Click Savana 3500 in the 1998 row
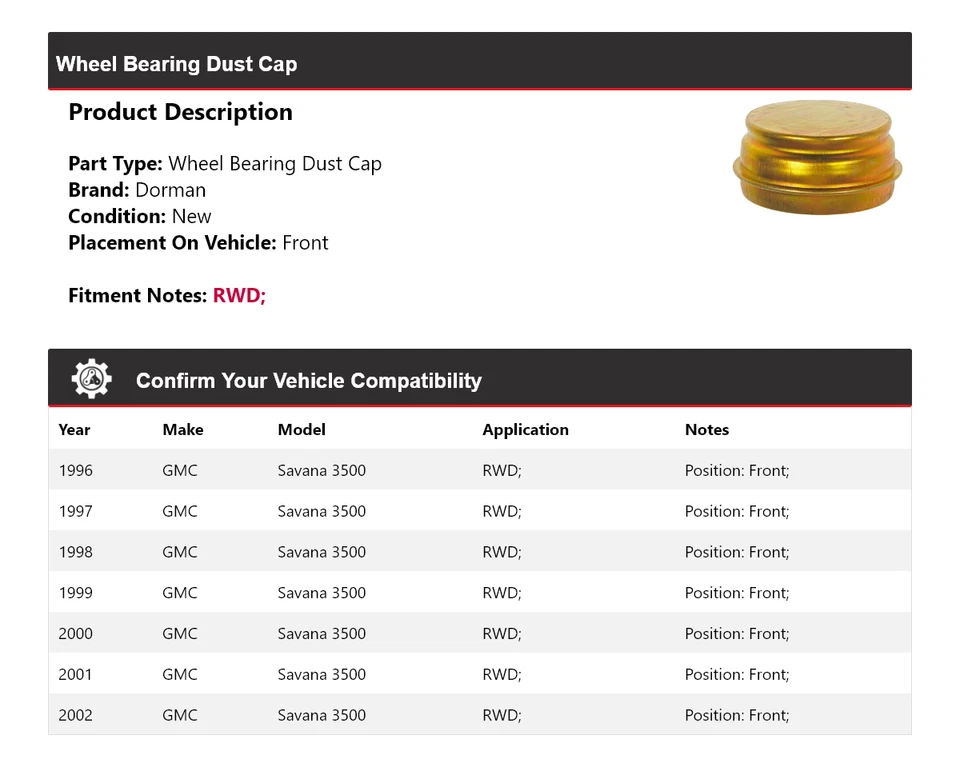The image size is (960, 767). 322,552
